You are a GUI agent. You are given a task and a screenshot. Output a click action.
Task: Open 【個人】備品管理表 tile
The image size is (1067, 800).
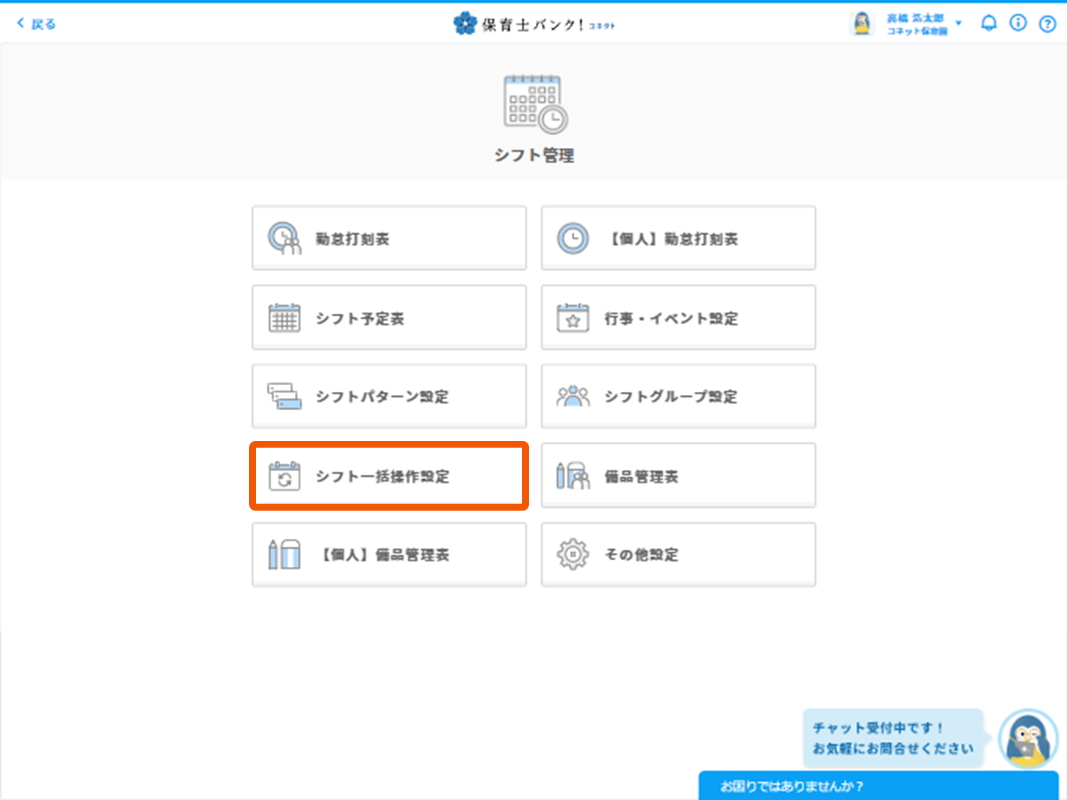pyautogui.click(x=388, y=555)
